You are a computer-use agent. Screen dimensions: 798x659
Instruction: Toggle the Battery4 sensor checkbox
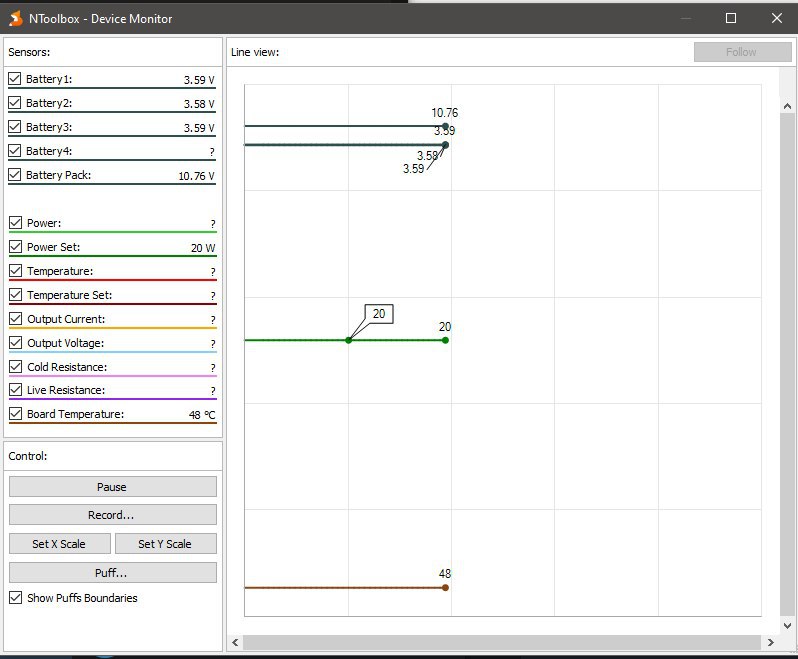point(15,151)
